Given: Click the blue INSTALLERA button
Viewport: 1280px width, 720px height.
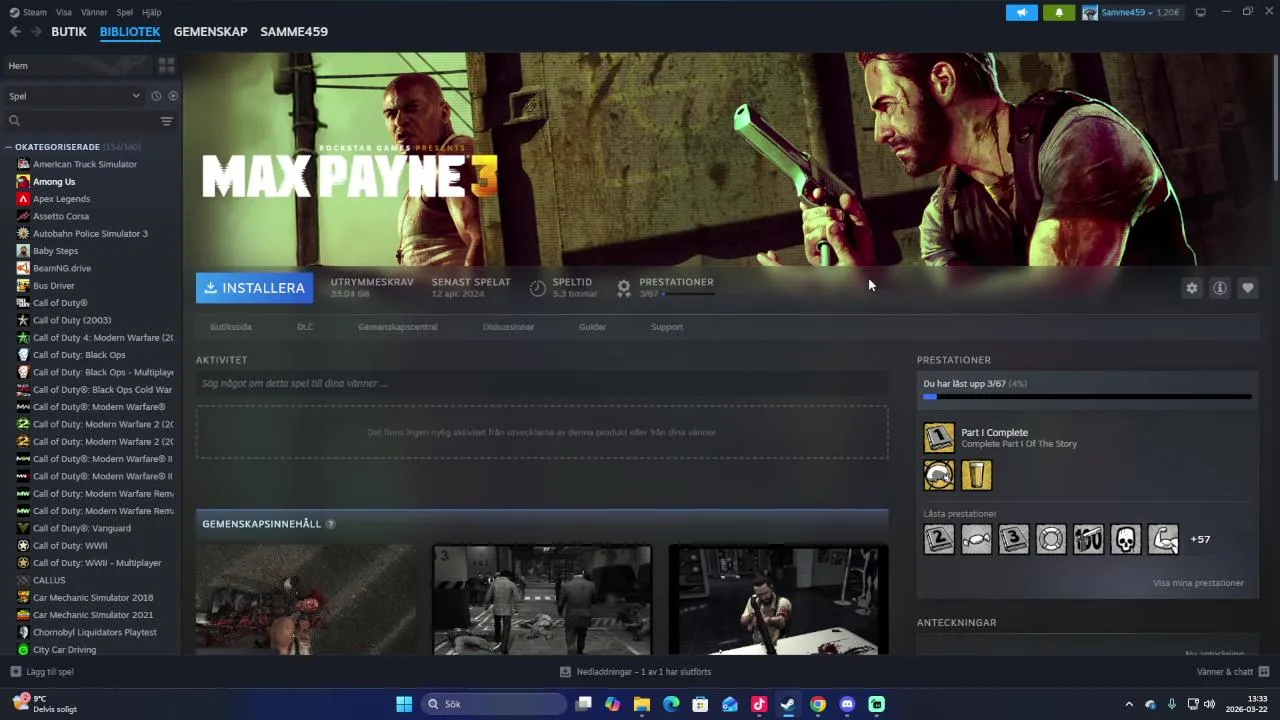Looking at the screenshot, I should [x=255, y=288].
